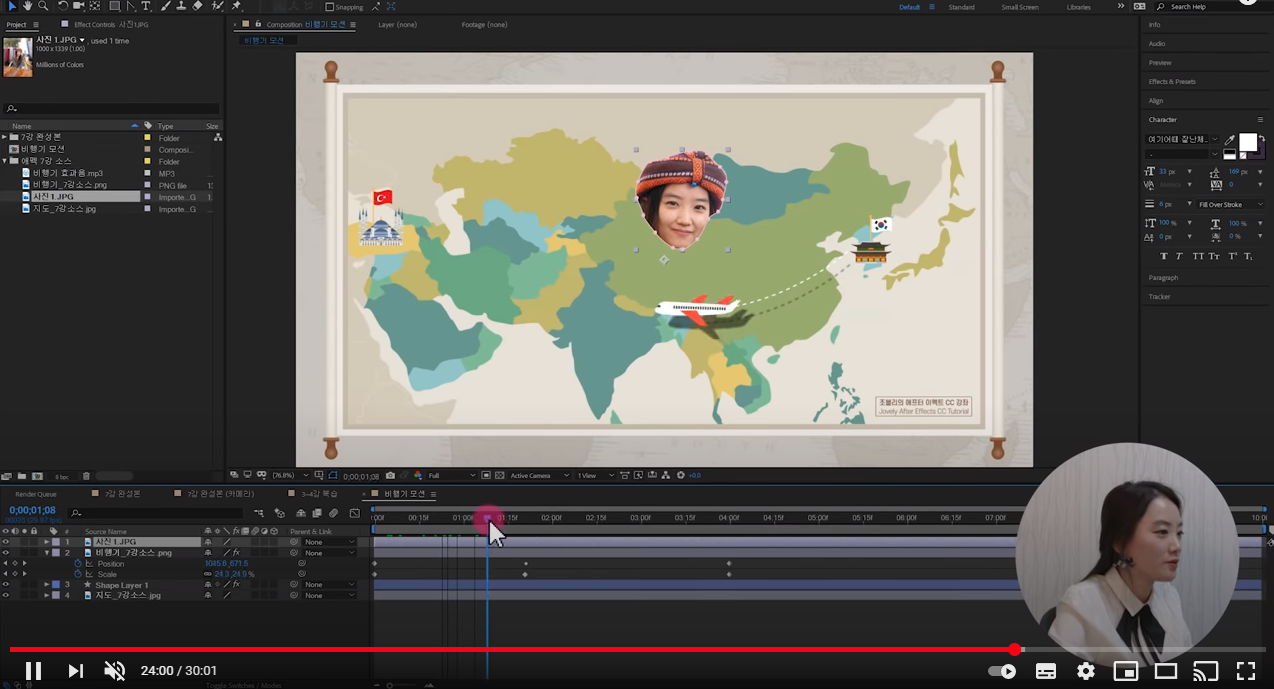Open the Render Queue tab
The image size is (1274, 689).
36,494
